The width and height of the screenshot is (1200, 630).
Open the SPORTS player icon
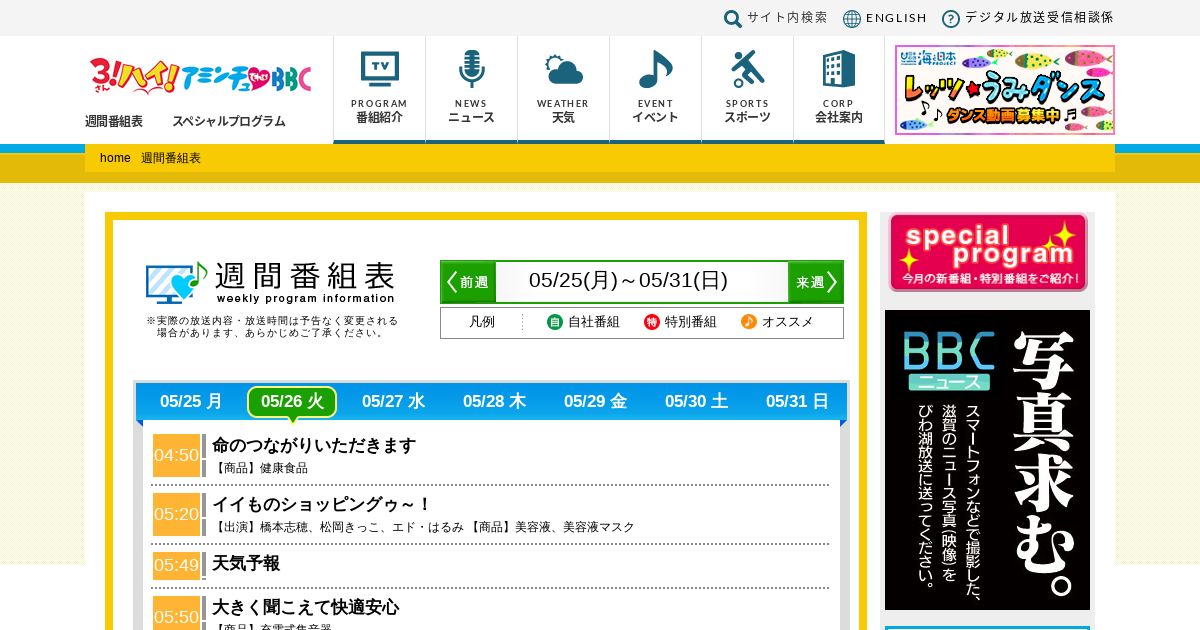pos(747,69)
